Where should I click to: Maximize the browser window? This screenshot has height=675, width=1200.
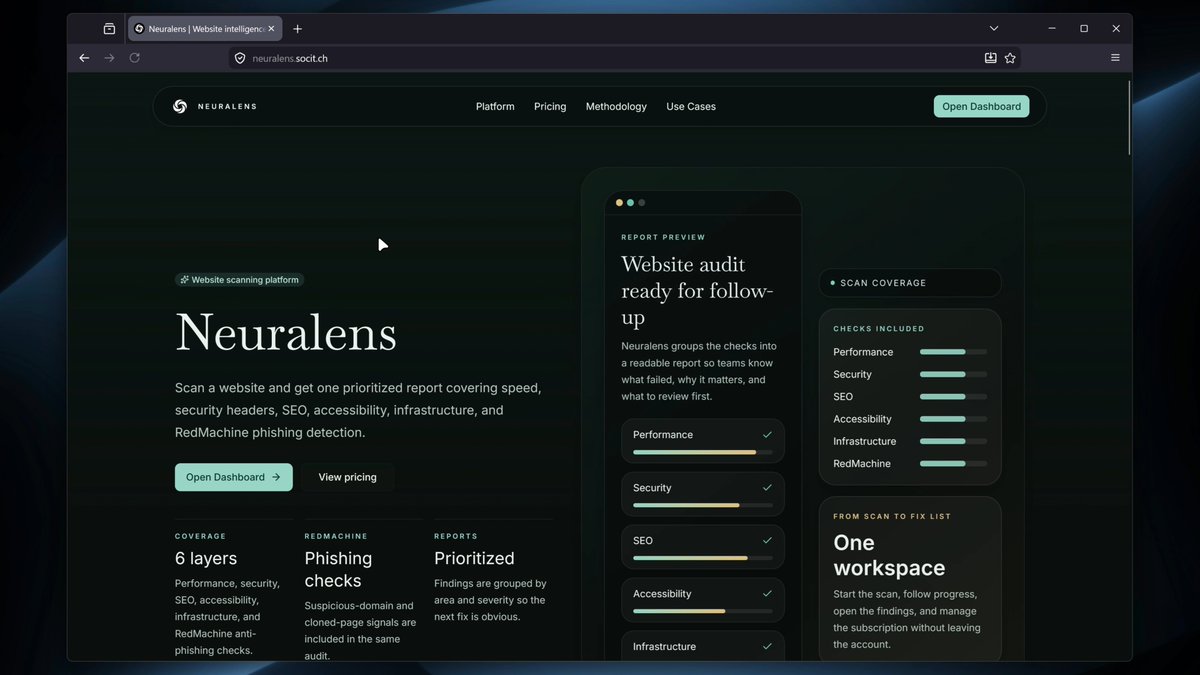coord(1084,29)
